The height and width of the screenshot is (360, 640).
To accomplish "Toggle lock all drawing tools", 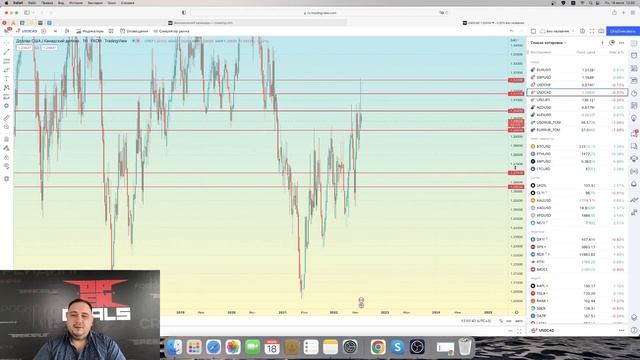I will [7, 157].
